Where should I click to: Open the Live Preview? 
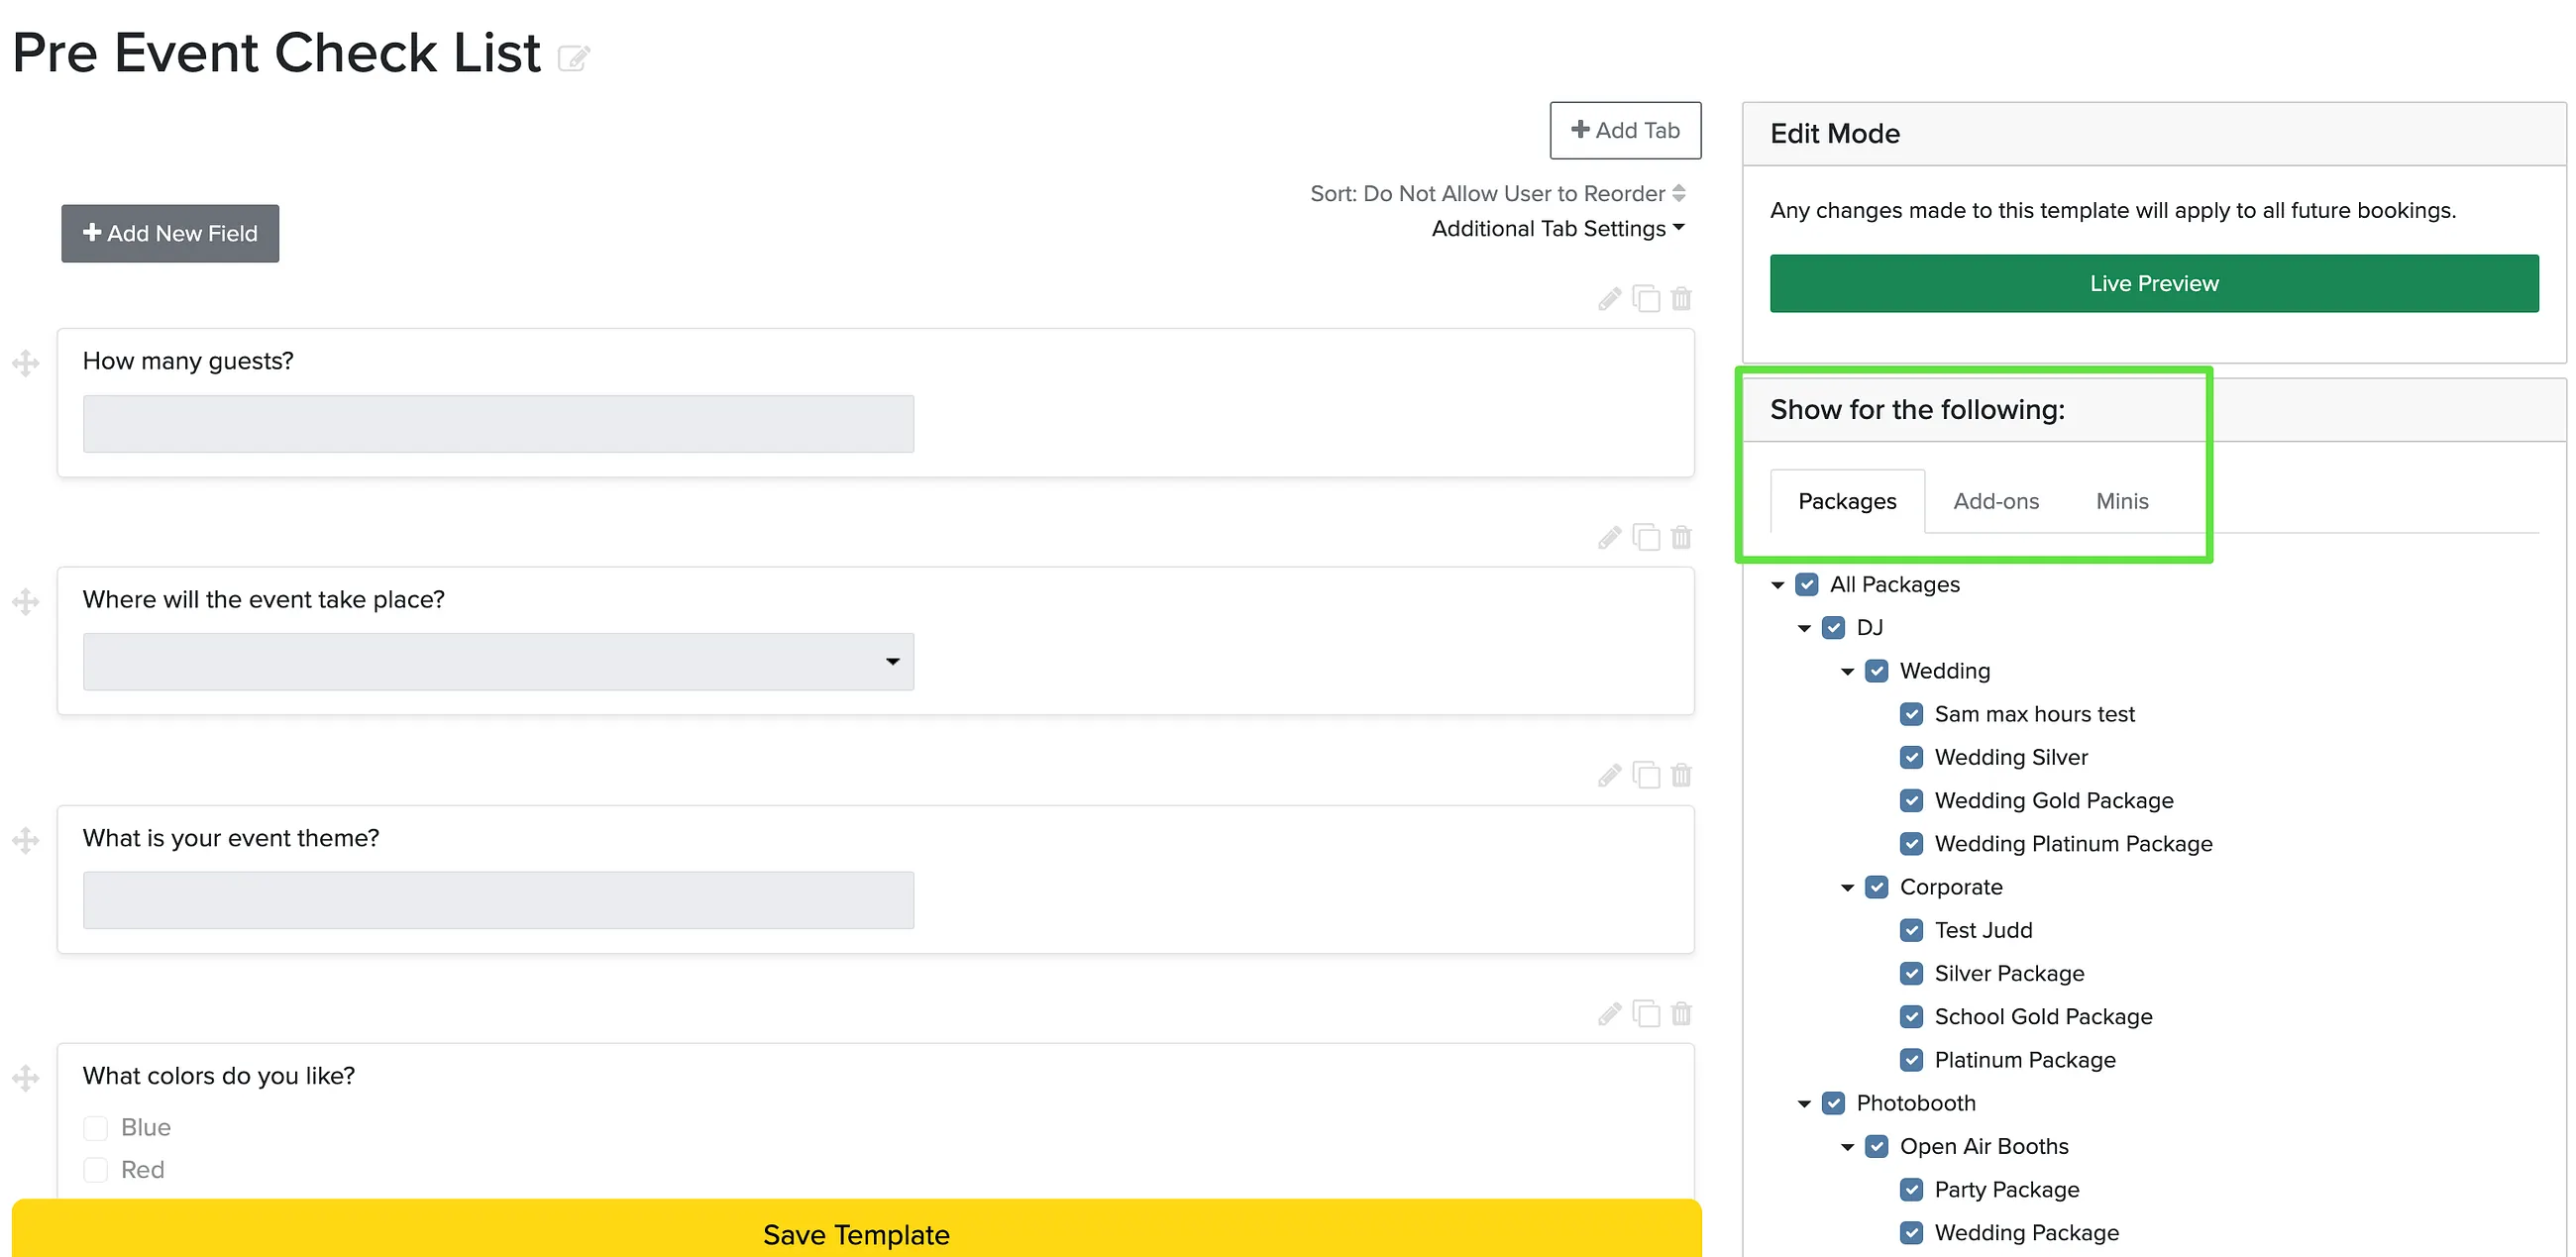tap(2154, 283)
